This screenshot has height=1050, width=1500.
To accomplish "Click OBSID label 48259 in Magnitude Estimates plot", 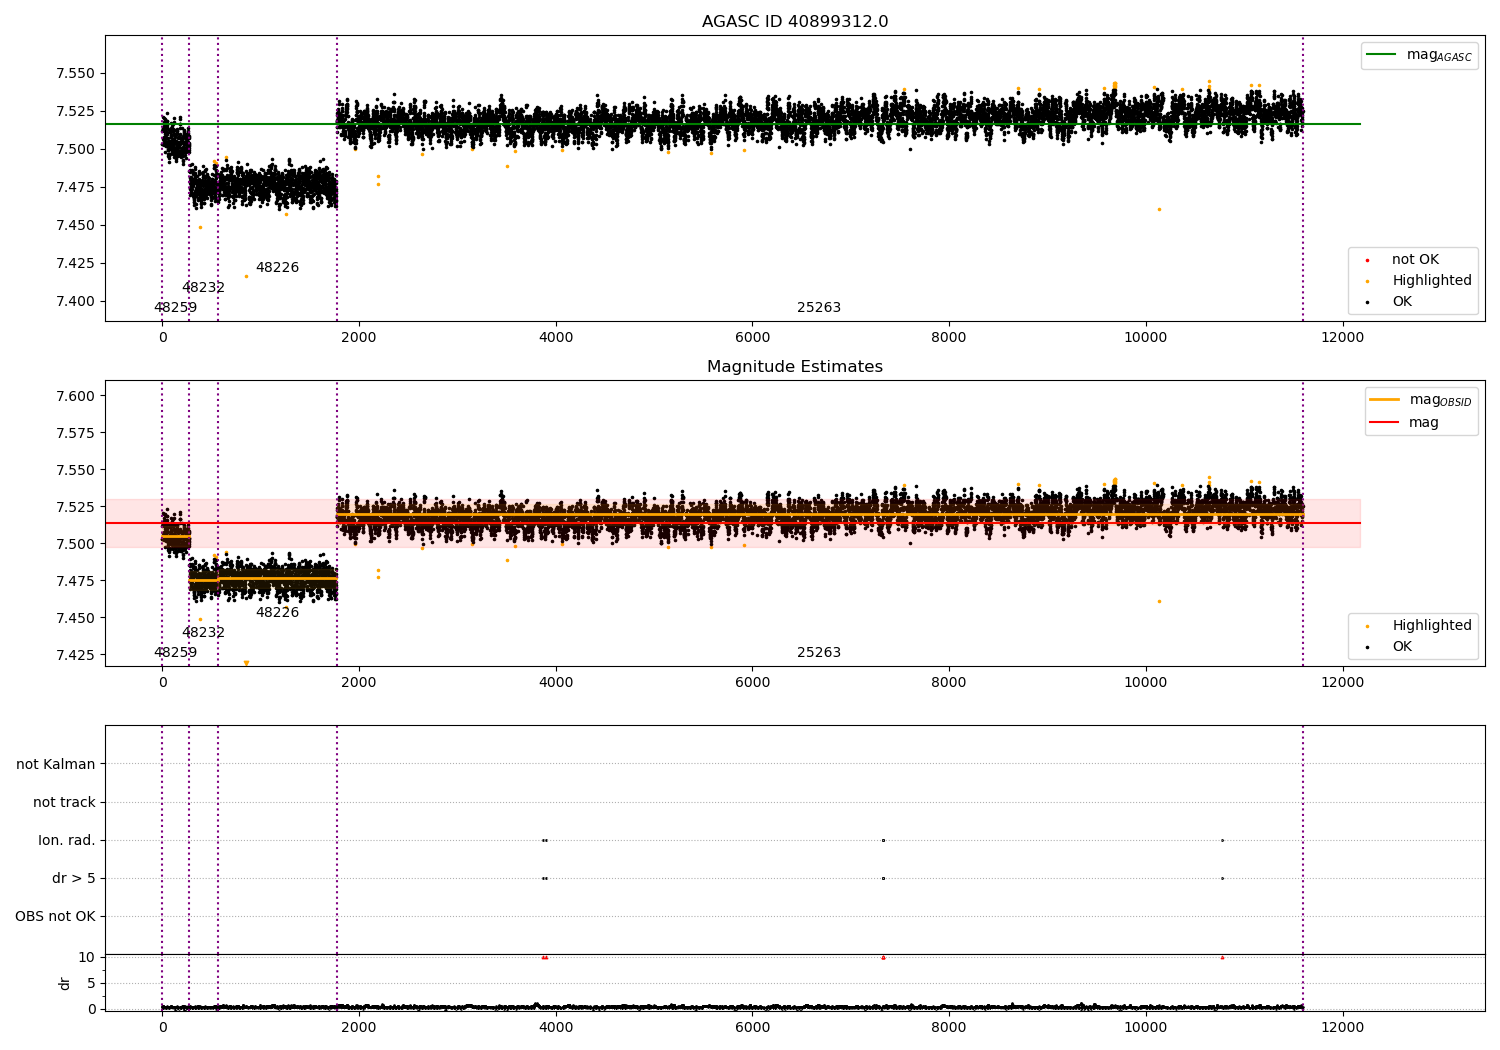I will [175, 653].
